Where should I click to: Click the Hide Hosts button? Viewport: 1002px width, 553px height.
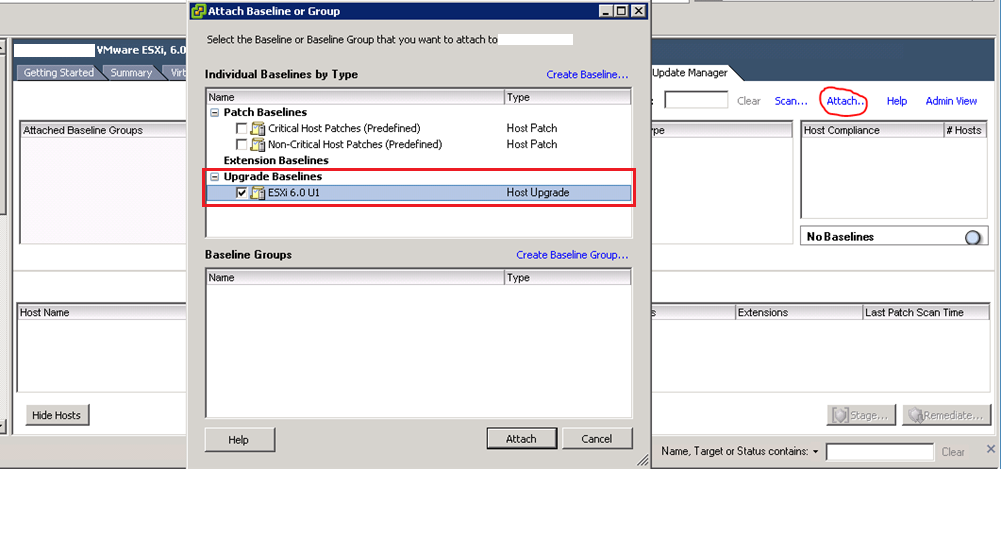(x=56, y=415)
